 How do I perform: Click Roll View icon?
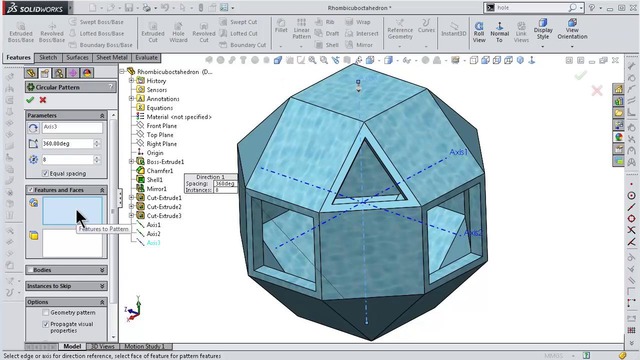click(x=479, y=32)
